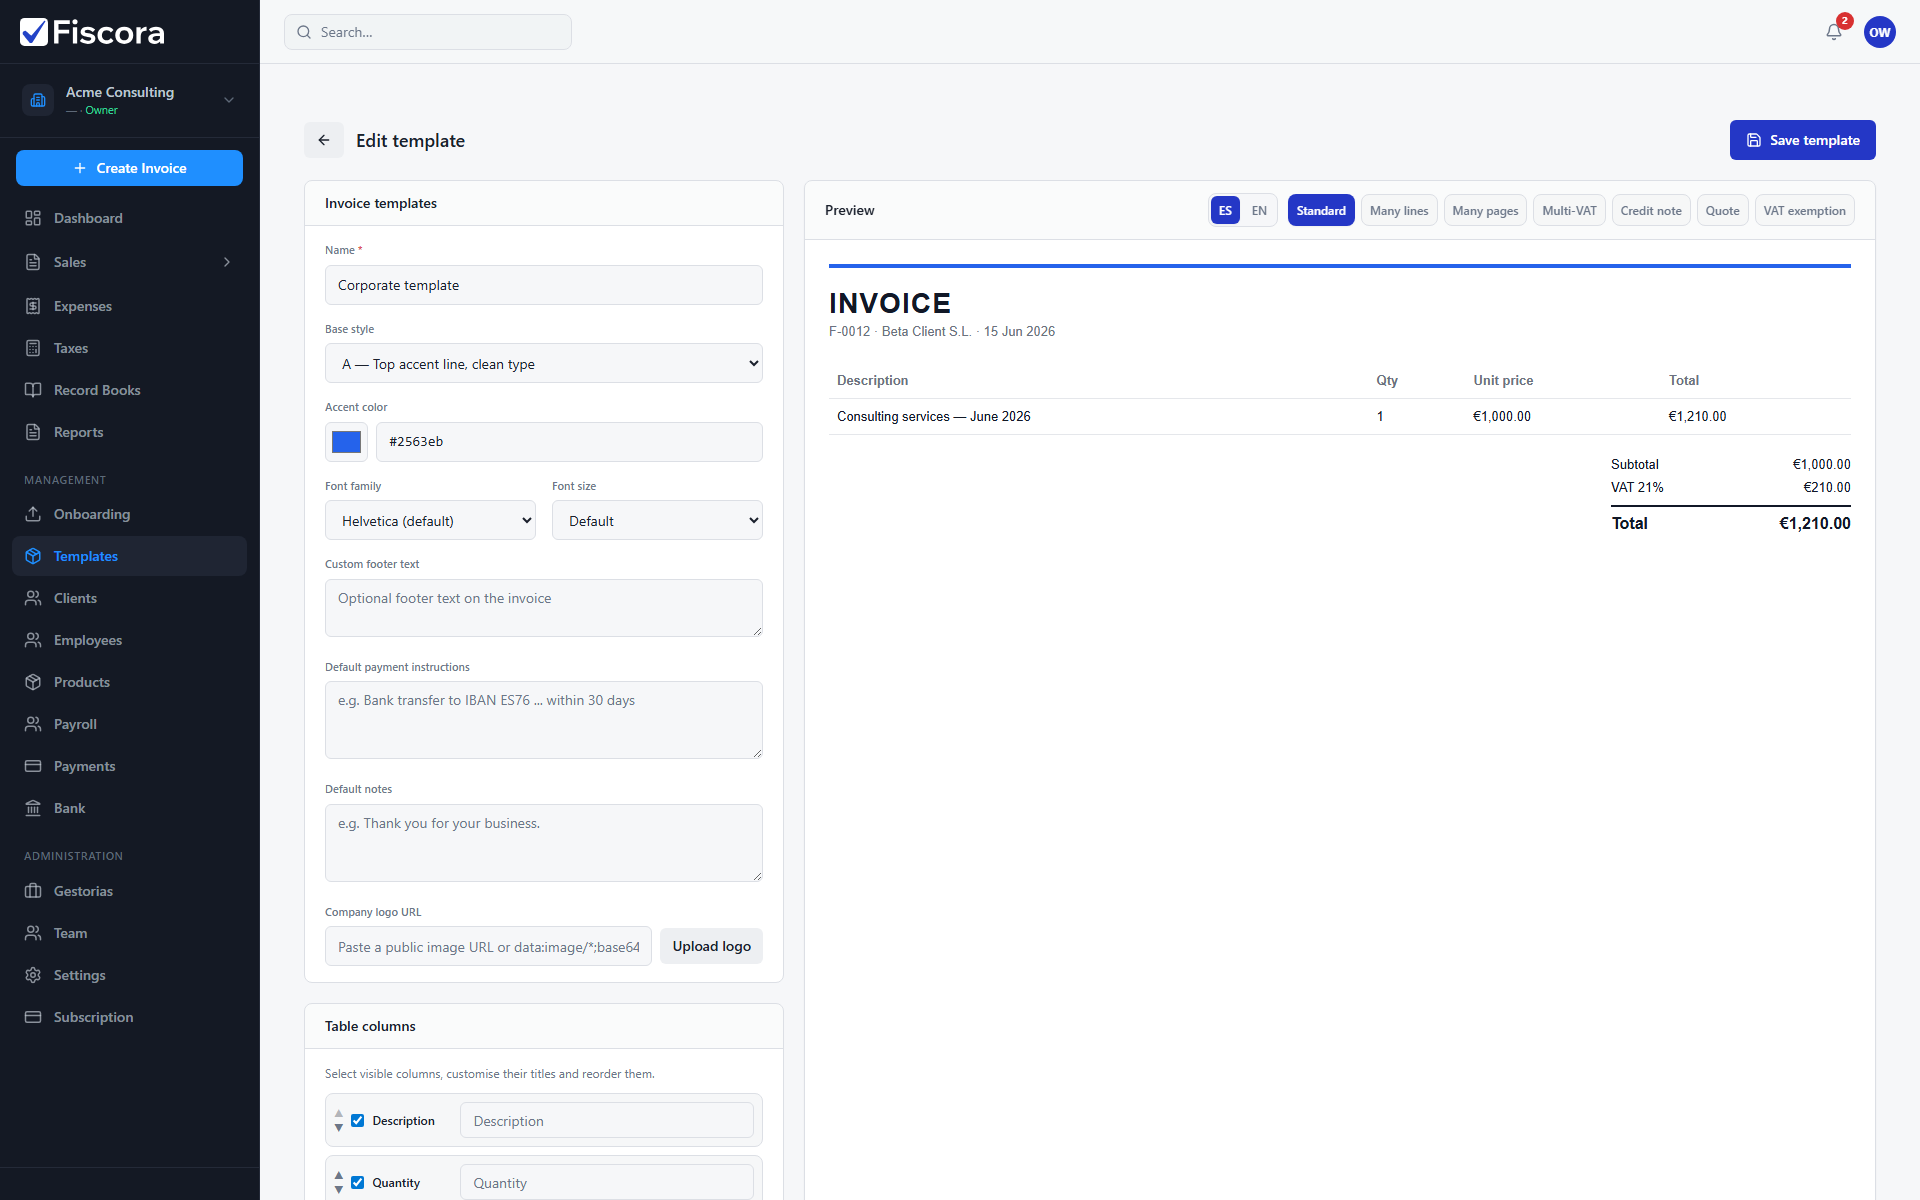The image size is (1920, 1200).
Task: Click the Company logo URL field
Action: (x=488, y=946)
